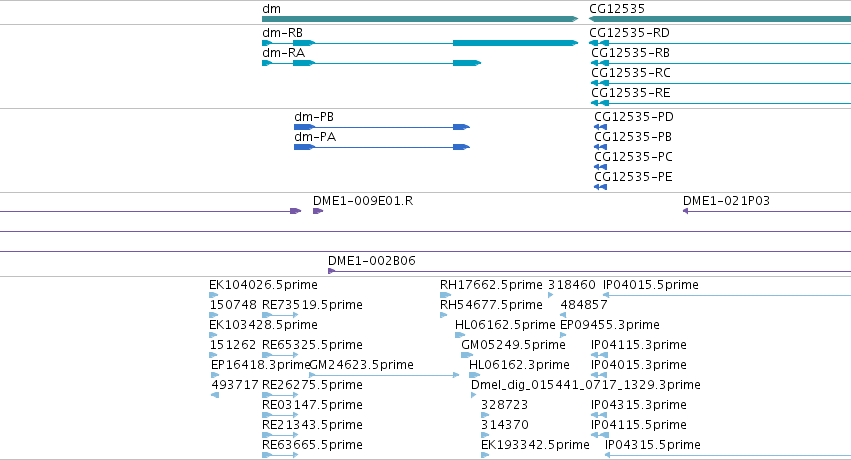Click the RE63665.5prime EST label
Viewport: 851px width, 460px height.
pyautogui.click(x=312, y=446)
